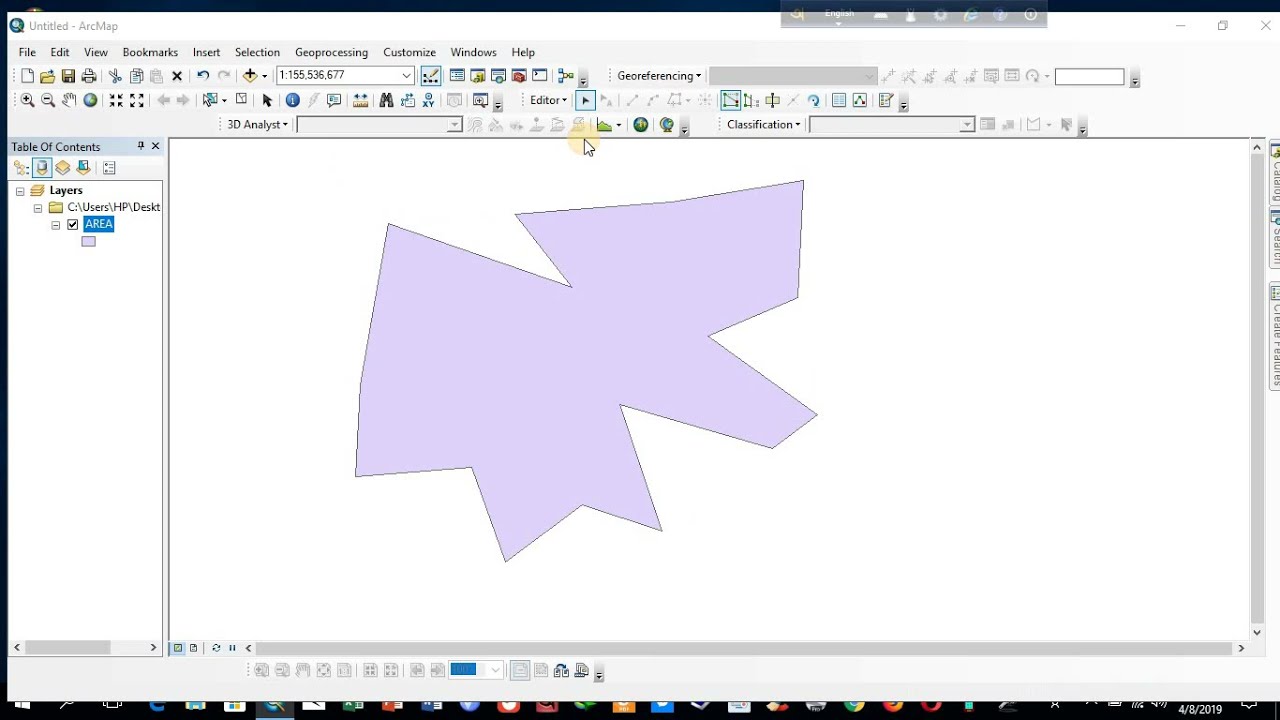This screenshot has width=1280, height=720.
Task: Open the ModelBuilder window icon
Action: point(566,76)
